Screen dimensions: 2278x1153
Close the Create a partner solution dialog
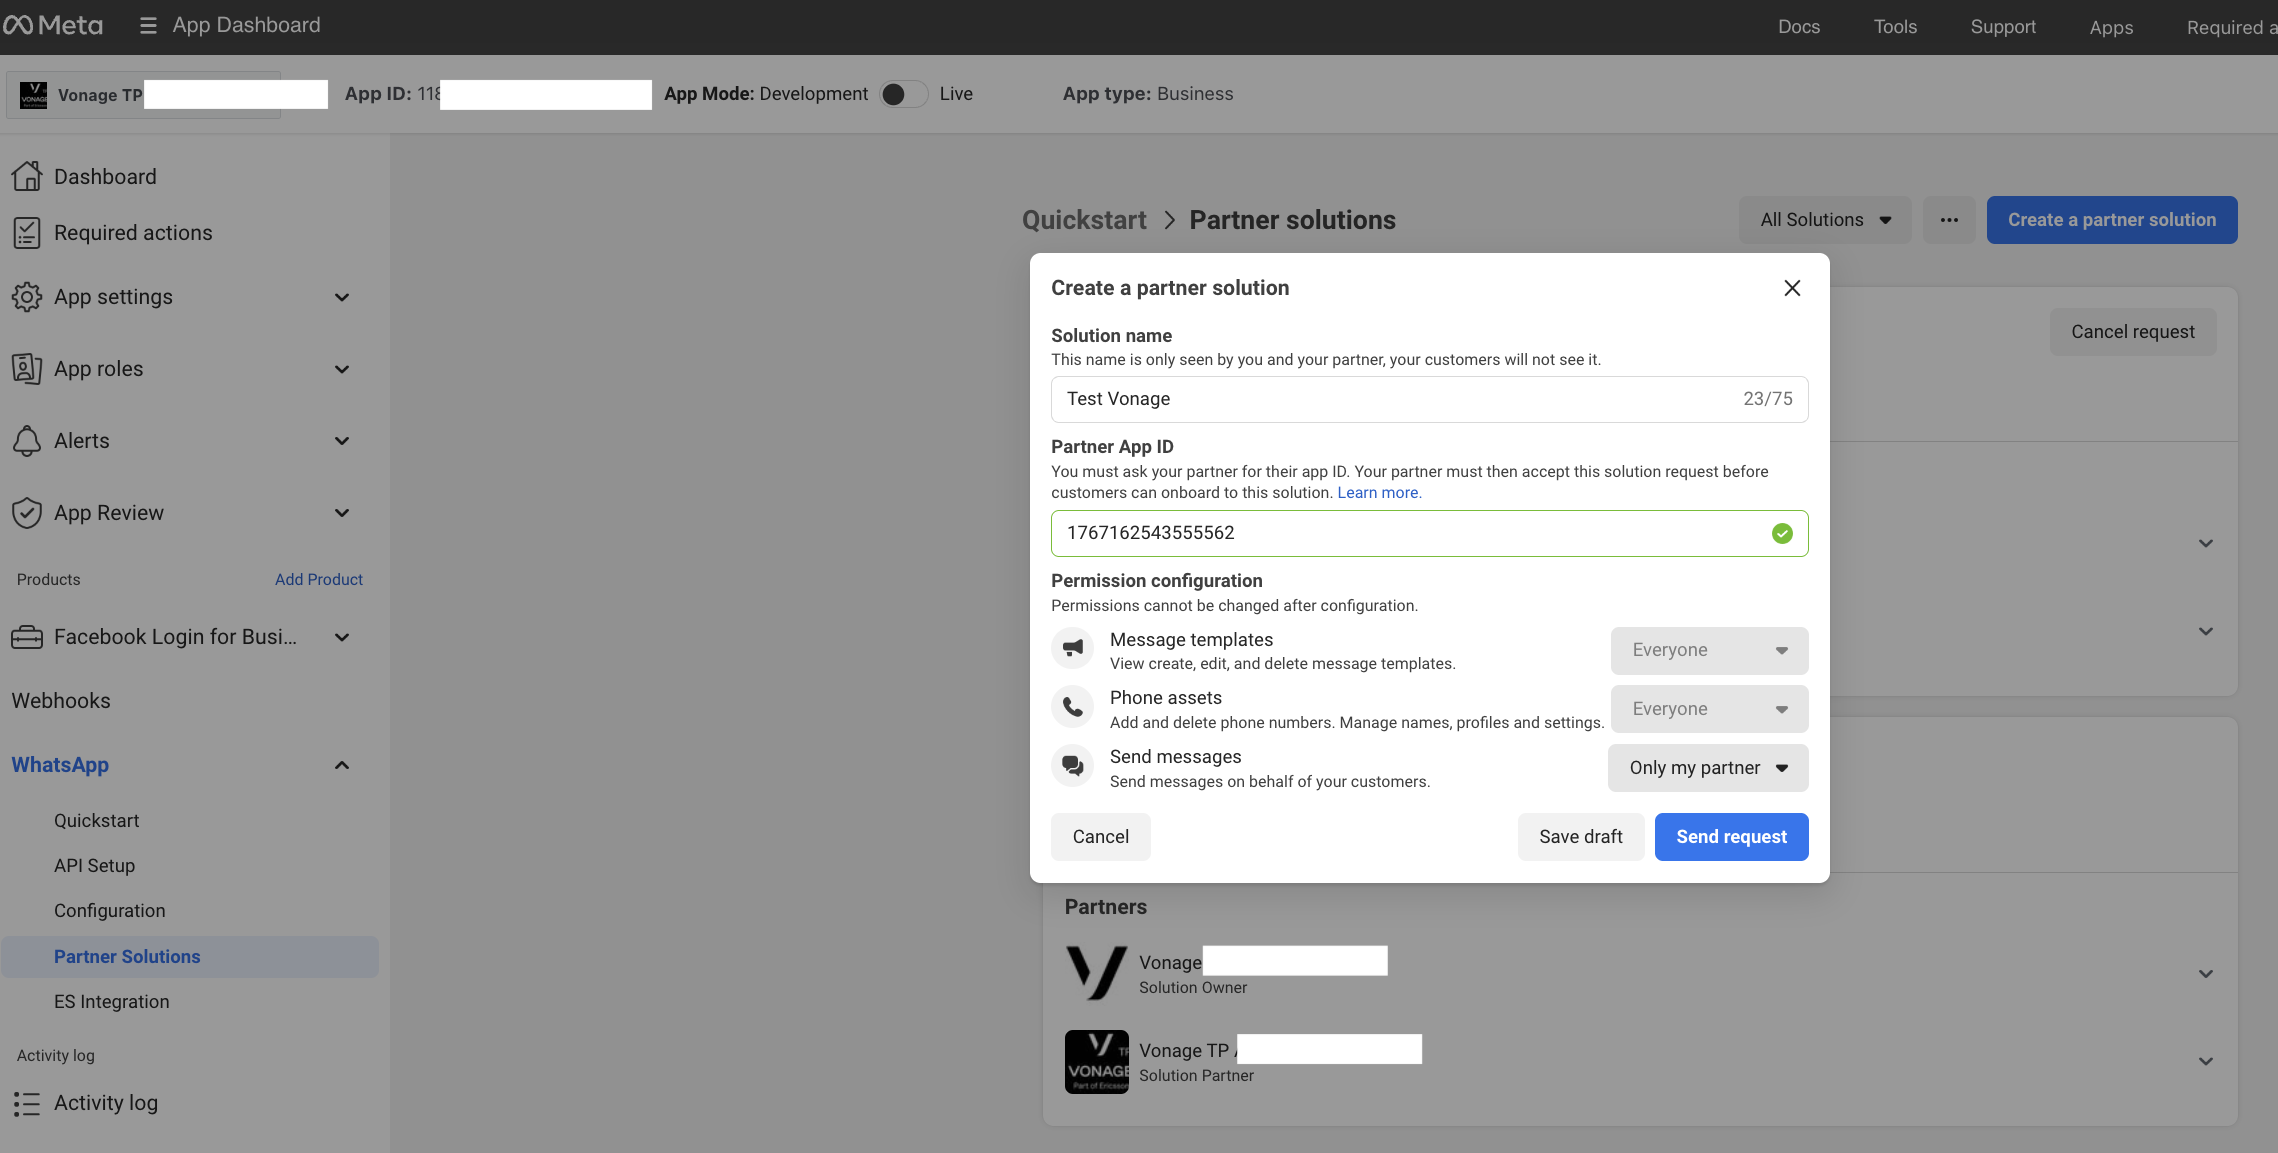pos(1792,288)
